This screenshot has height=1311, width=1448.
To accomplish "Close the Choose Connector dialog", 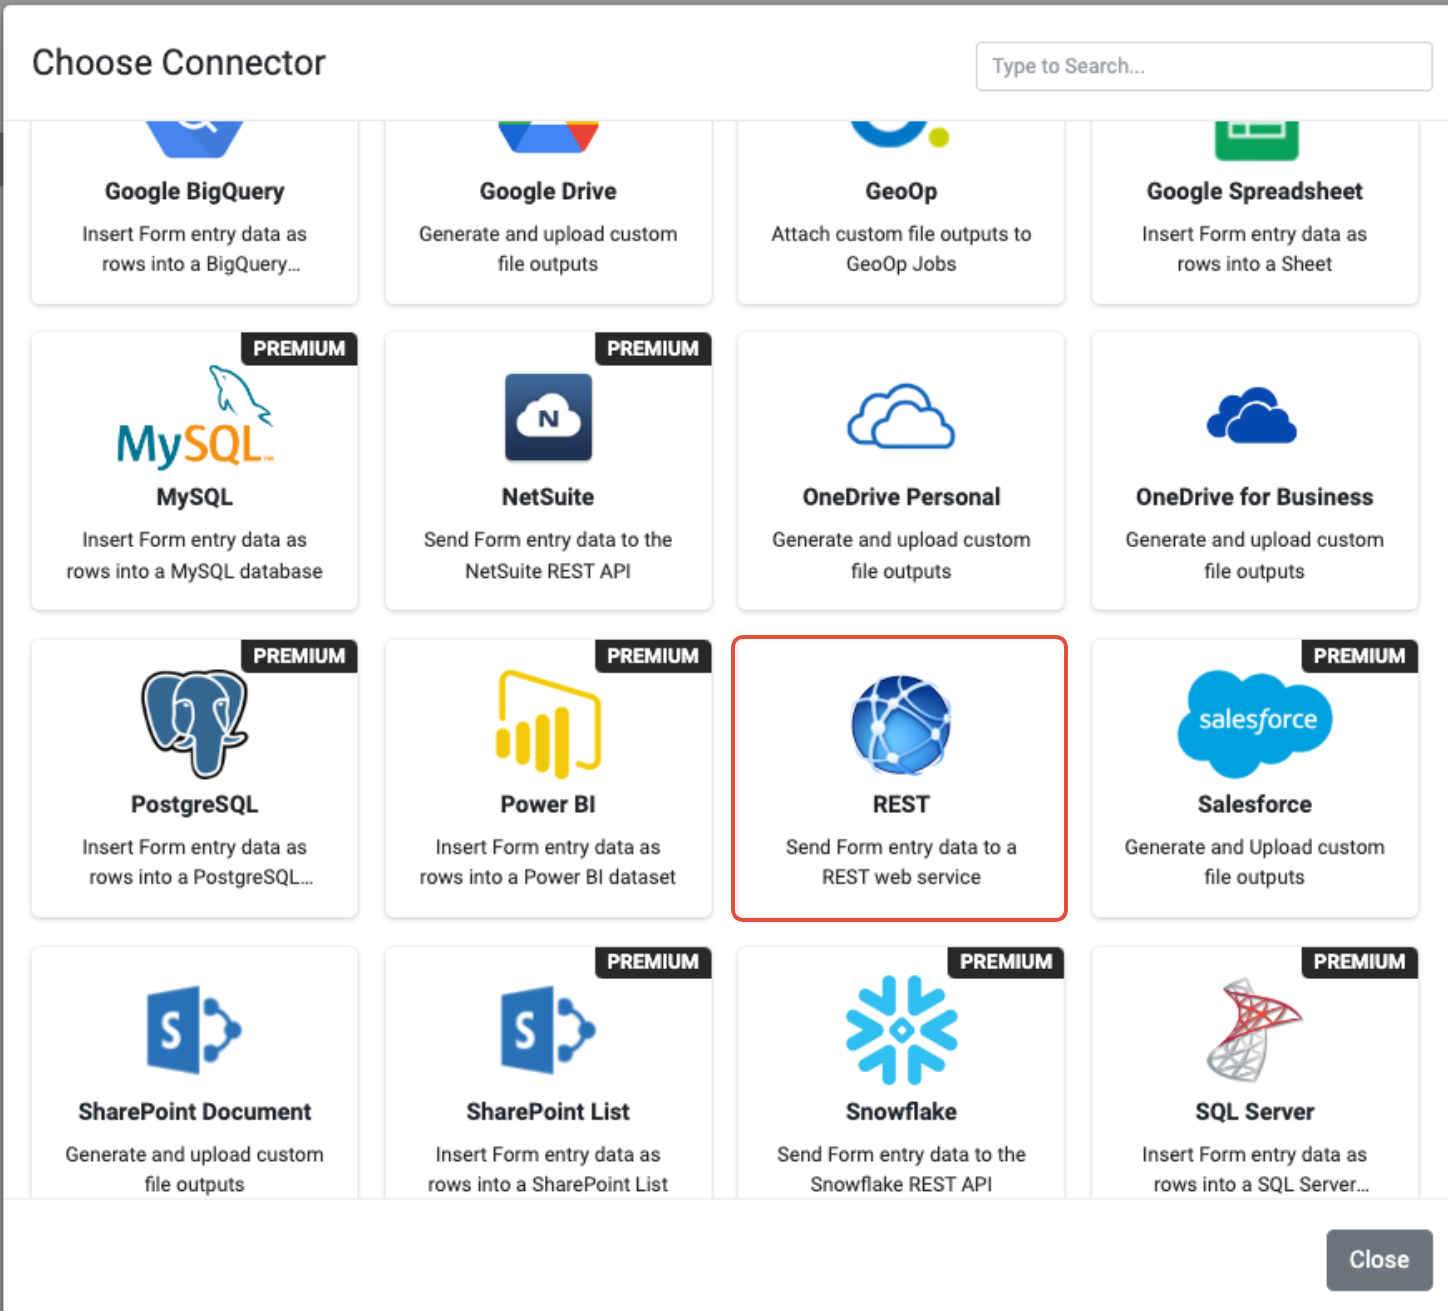I will (1379, 1260).
